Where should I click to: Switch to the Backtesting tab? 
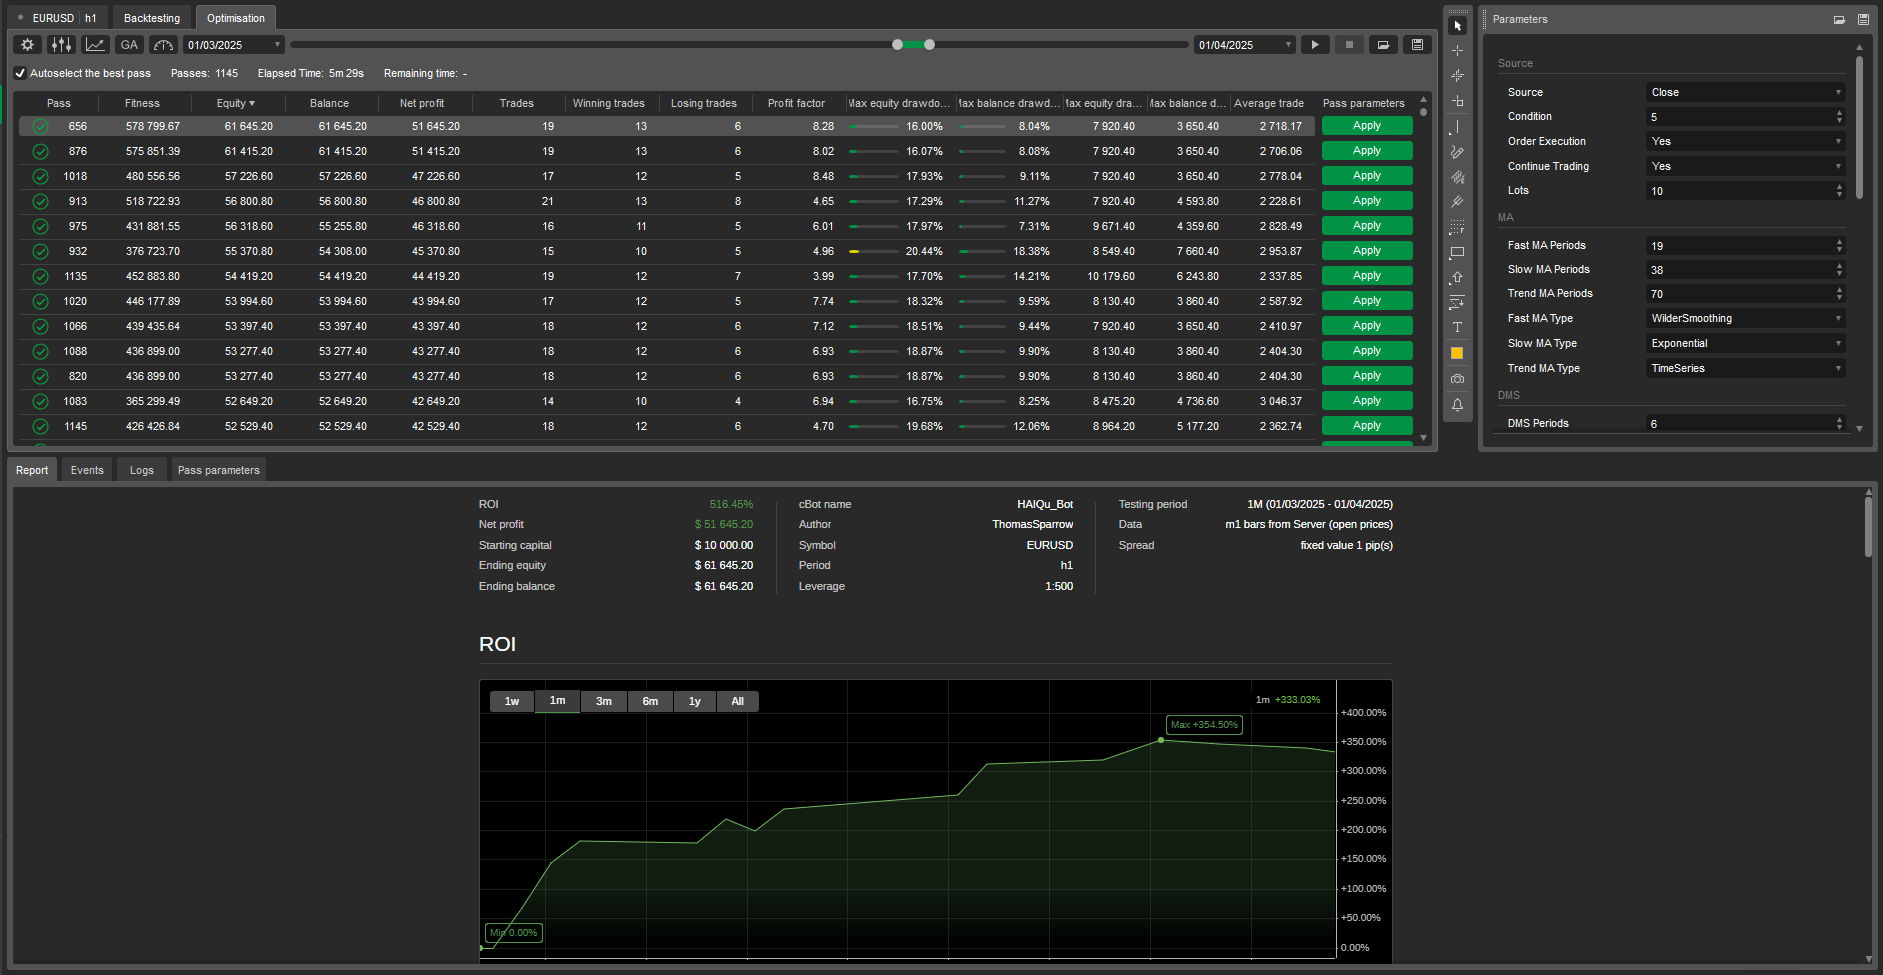152,18
